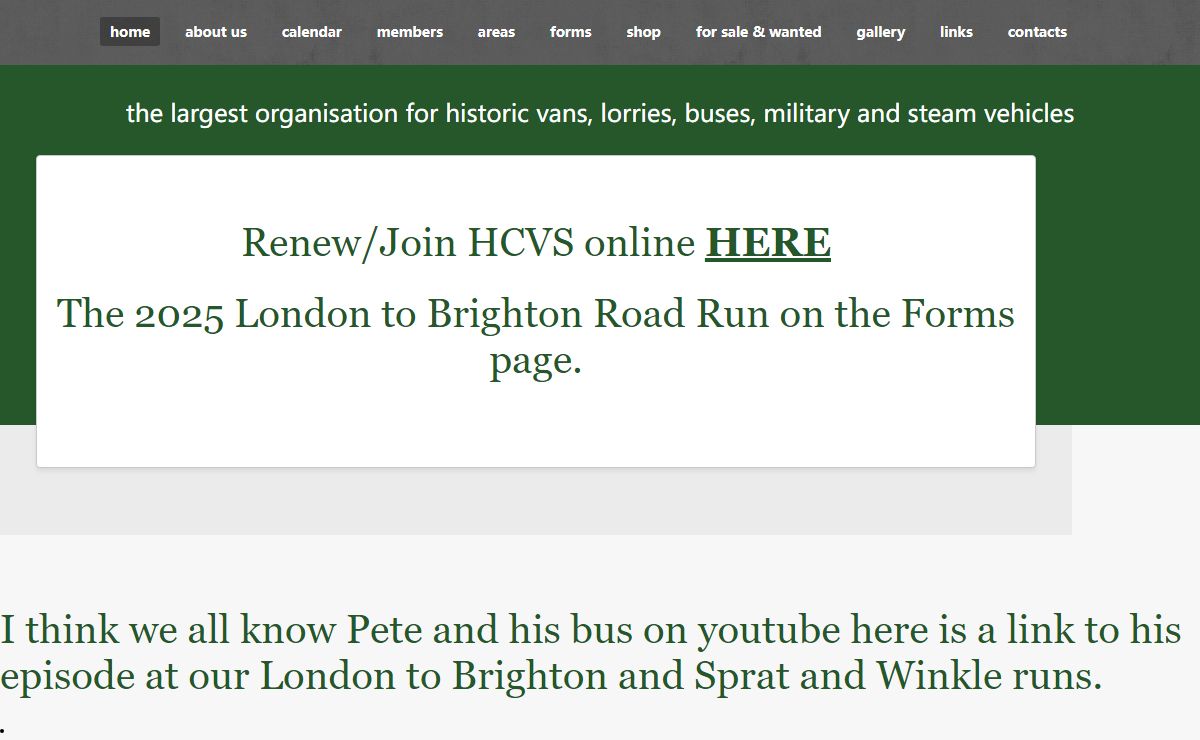Click the HERE link to renew membership
This screenshot has height=740, width=1200.
pyautogui.click(x=768, y=243)
